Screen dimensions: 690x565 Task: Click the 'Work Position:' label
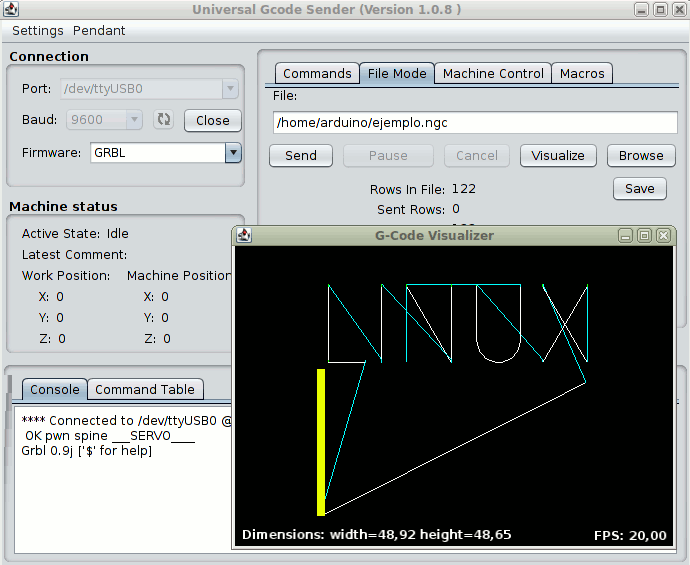pyautogui.click(x=66, y=276)
